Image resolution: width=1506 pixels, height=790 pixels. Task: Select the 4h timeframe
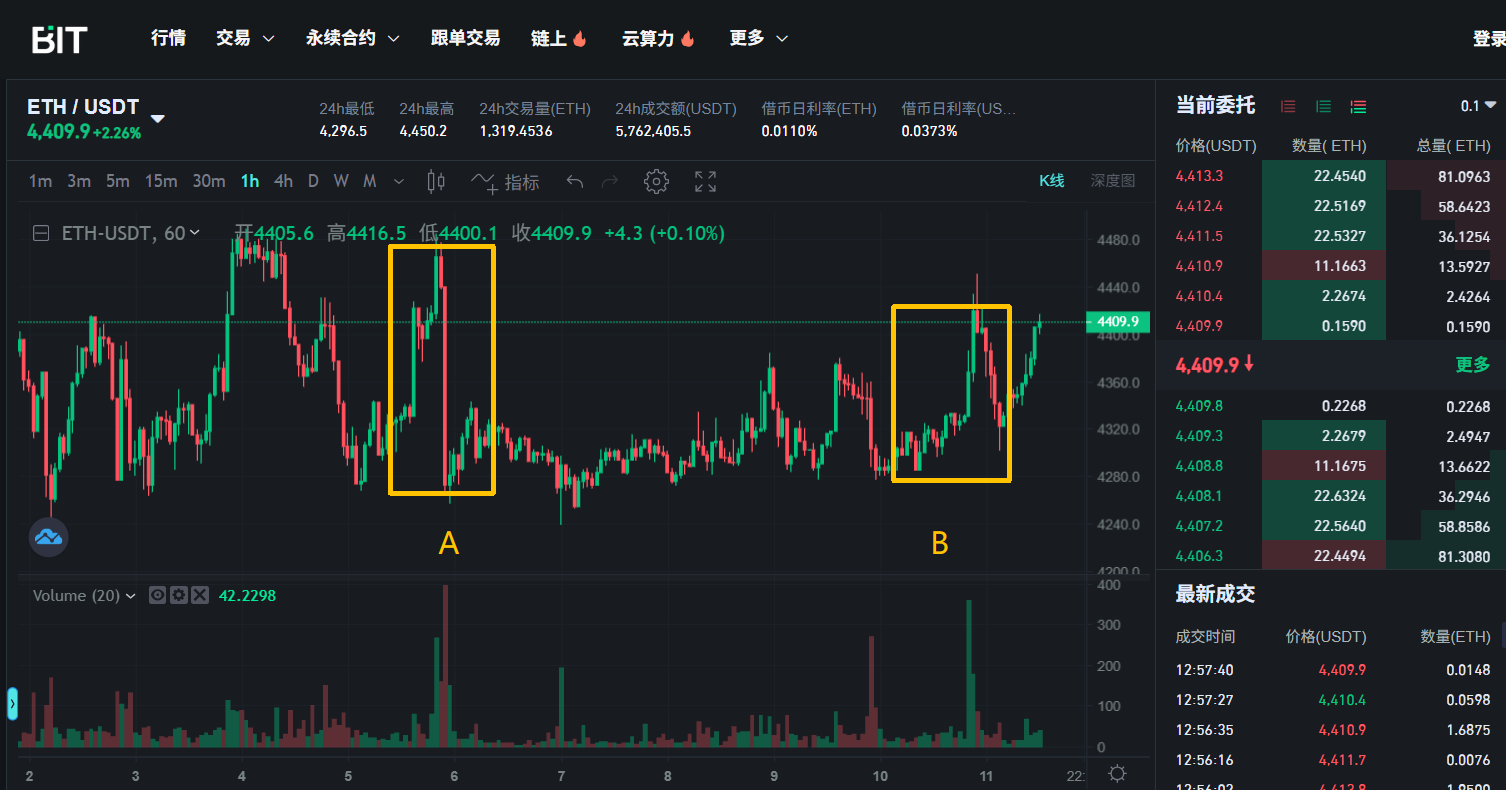pyautogui.click(x=284, y=181)
